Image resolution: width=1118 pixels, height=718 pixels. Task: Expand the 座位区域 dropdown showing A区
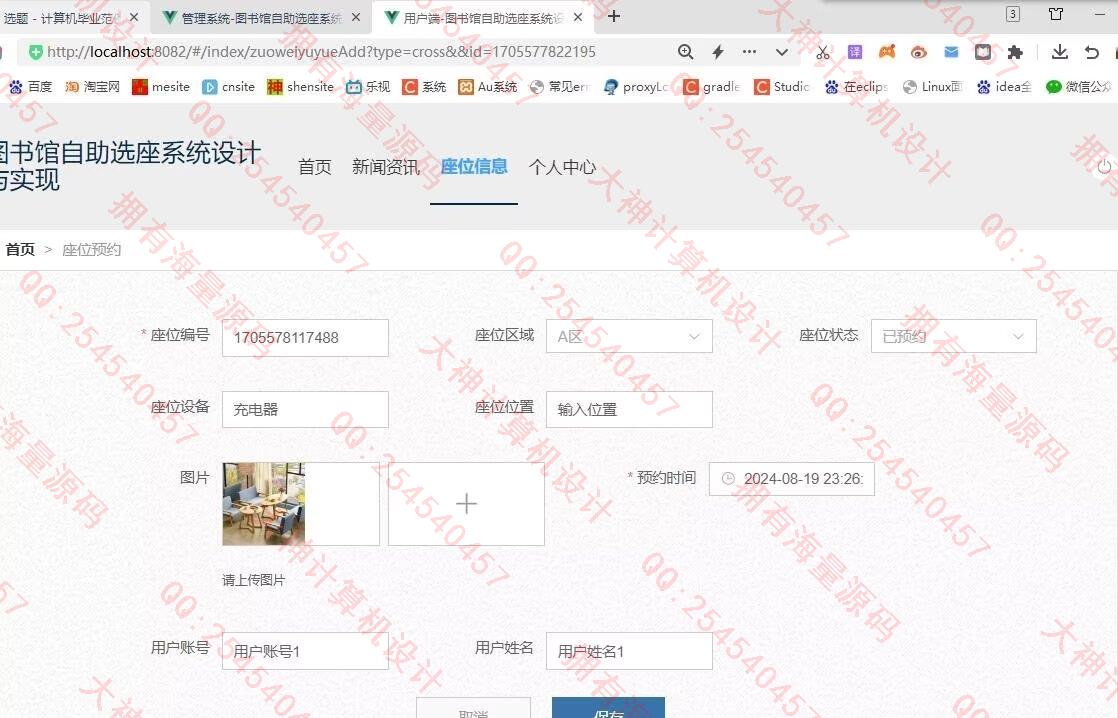(629, 337)
